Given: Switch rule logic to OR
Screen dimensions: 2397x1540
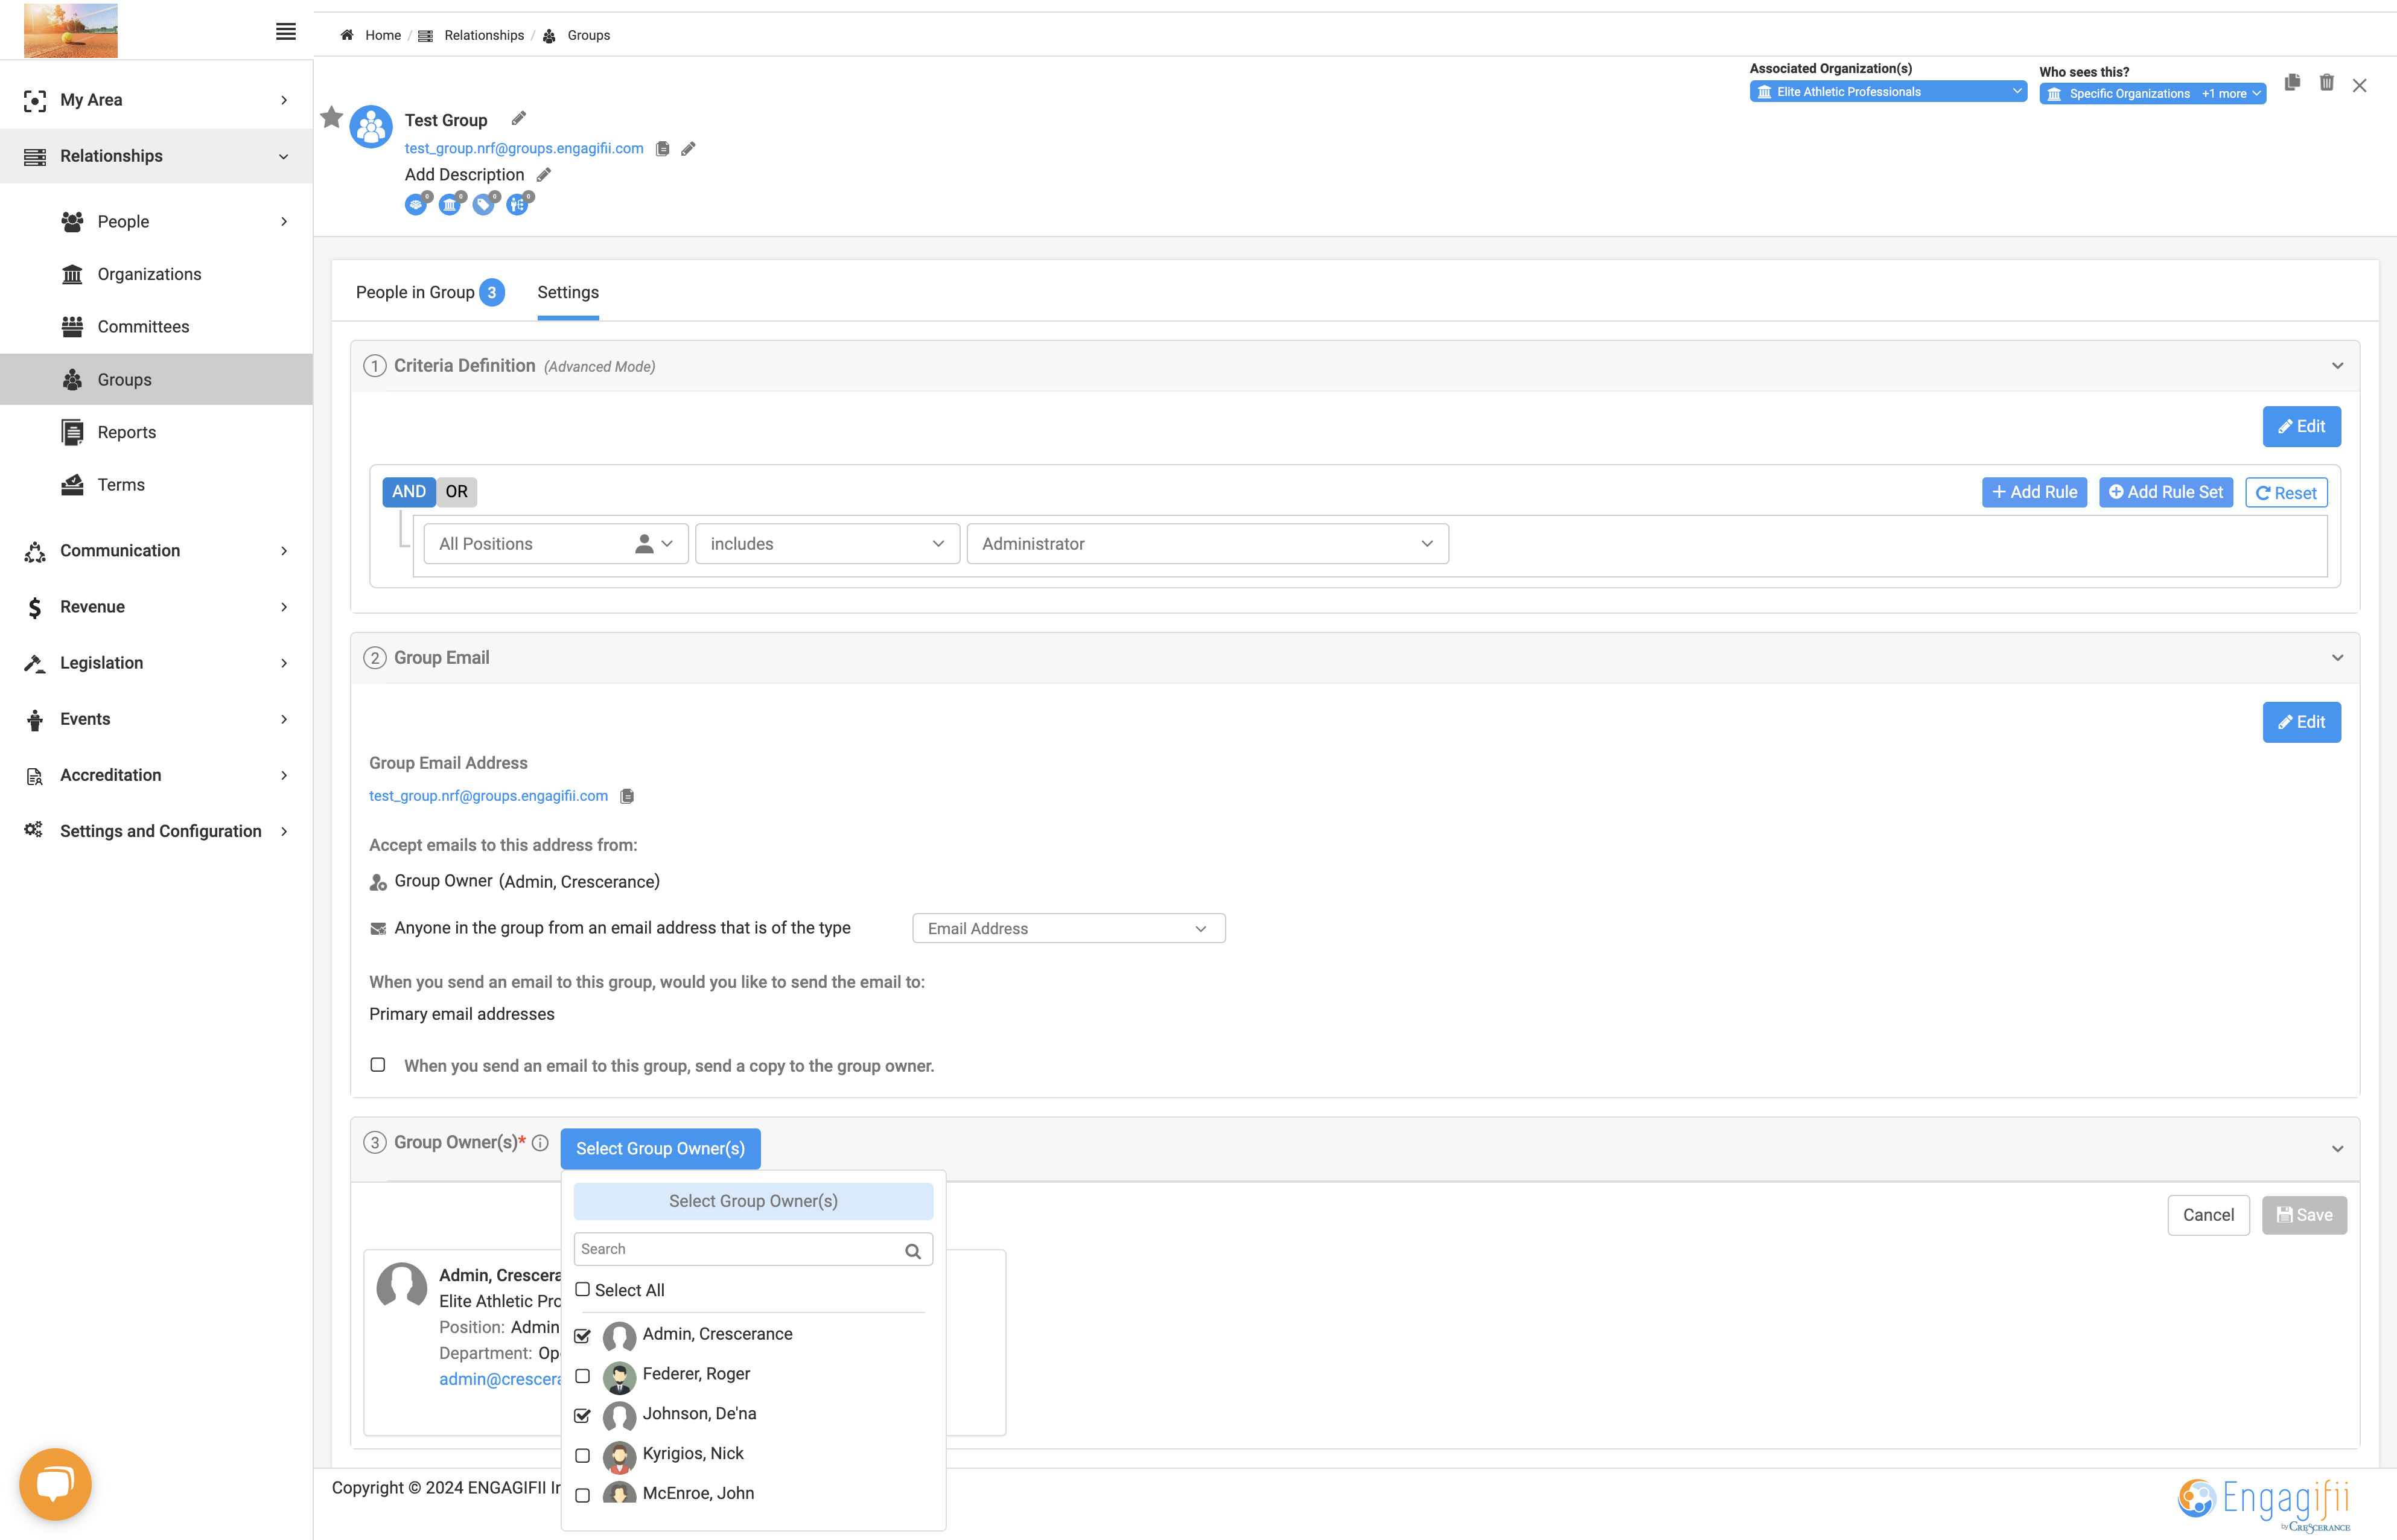Looking at the screenshot, I should click(x=457, y=492).
